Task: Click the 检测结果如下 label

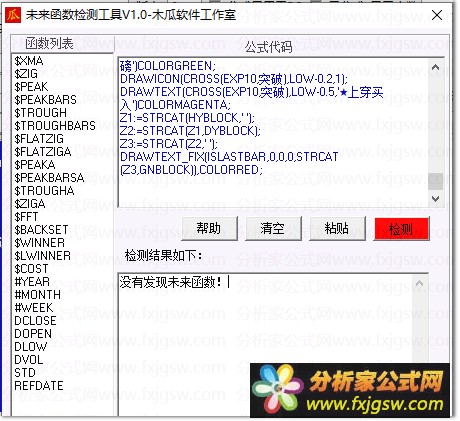Action: pos(163,256)
